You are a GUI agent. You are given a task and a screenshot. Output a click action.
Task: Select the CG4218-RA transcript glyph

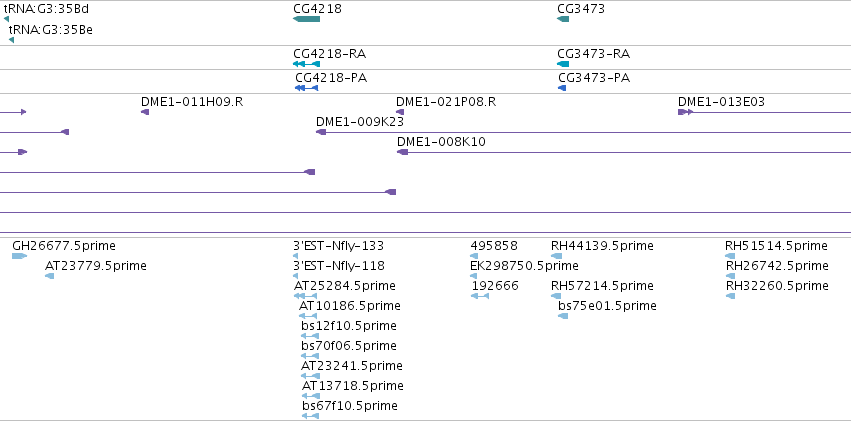306,64
